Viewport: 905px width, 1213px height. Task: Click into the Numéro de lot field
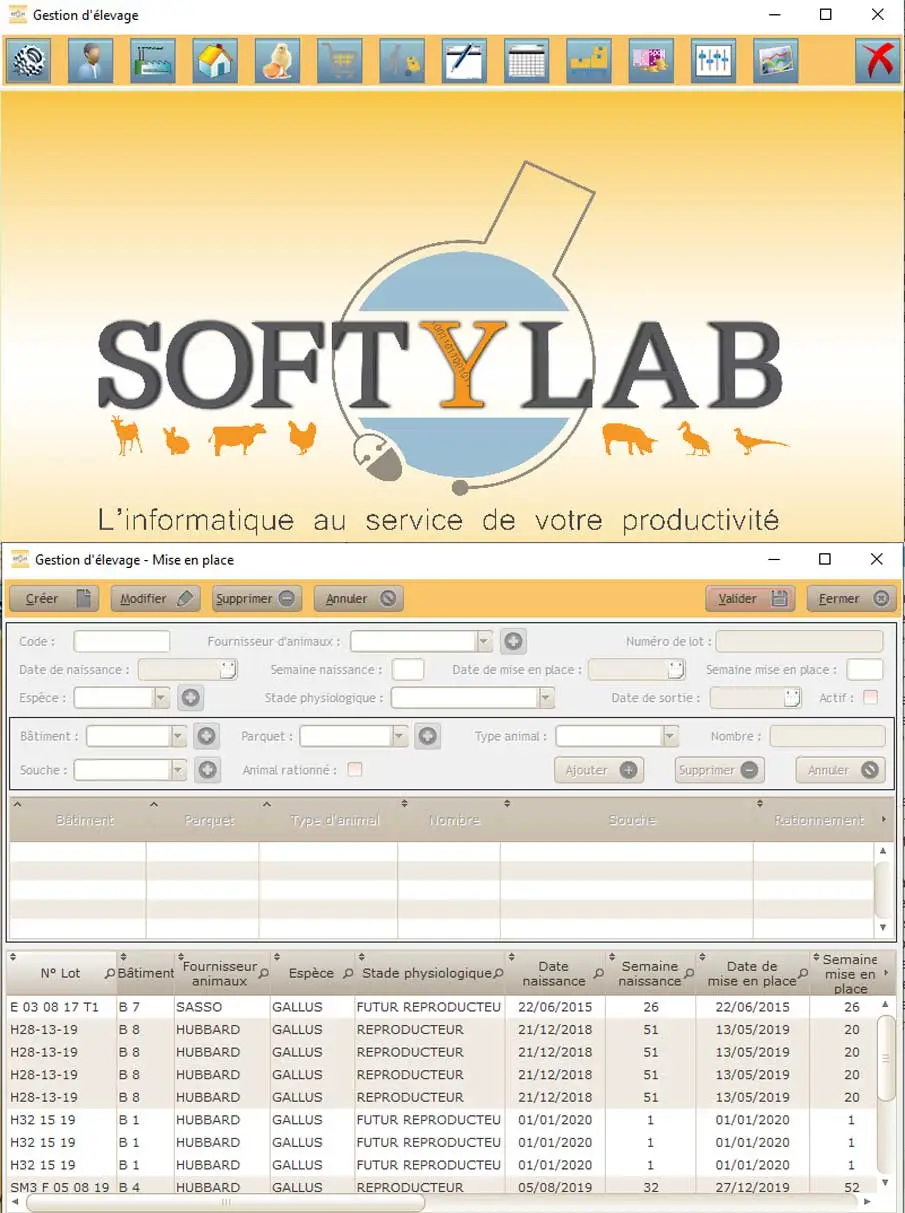pos(800,642)
